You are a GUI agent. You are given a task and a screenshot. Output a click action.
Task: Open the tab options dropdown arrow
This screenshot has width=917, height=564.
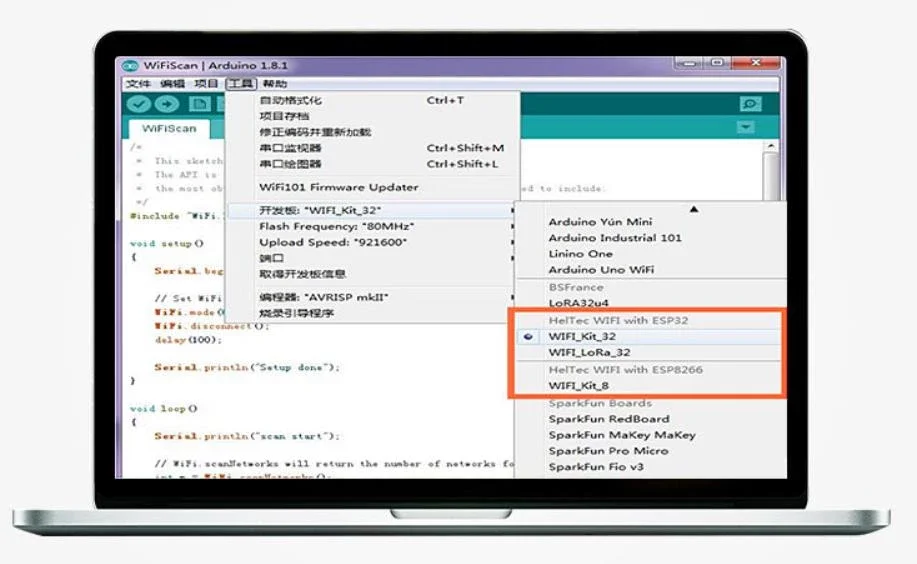coord(746,127)
